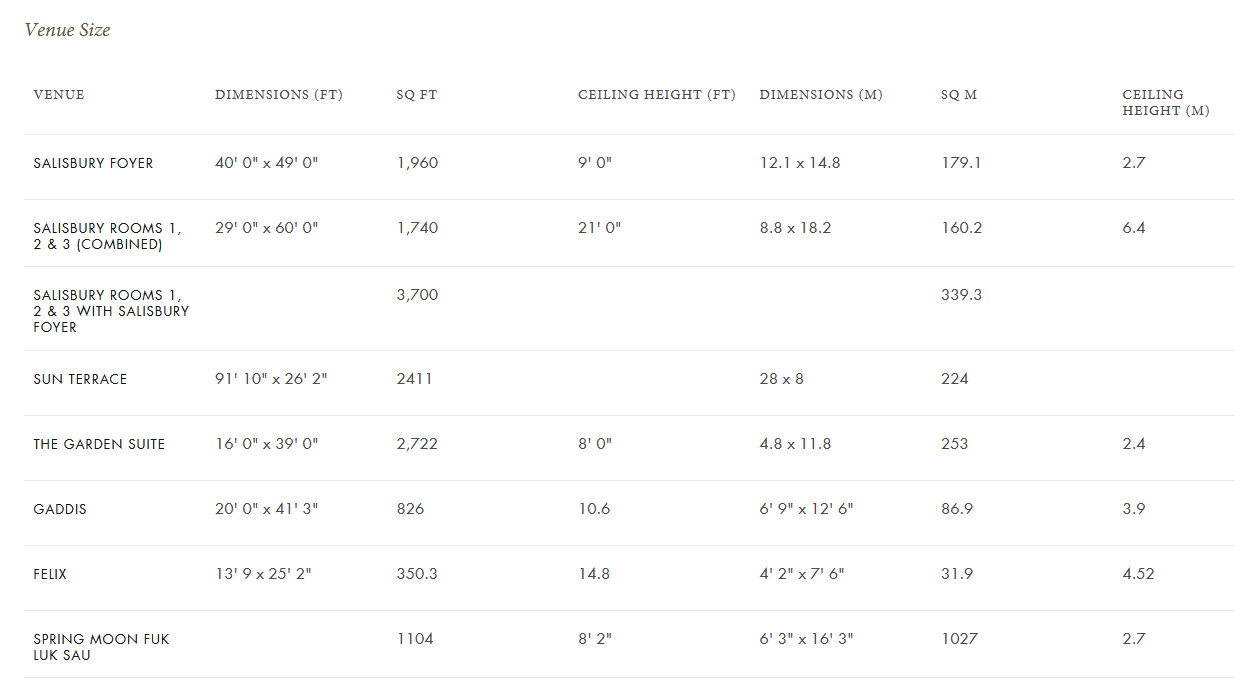Select Spring Moon Fuk Luk Sau venue

coord(101,647)
